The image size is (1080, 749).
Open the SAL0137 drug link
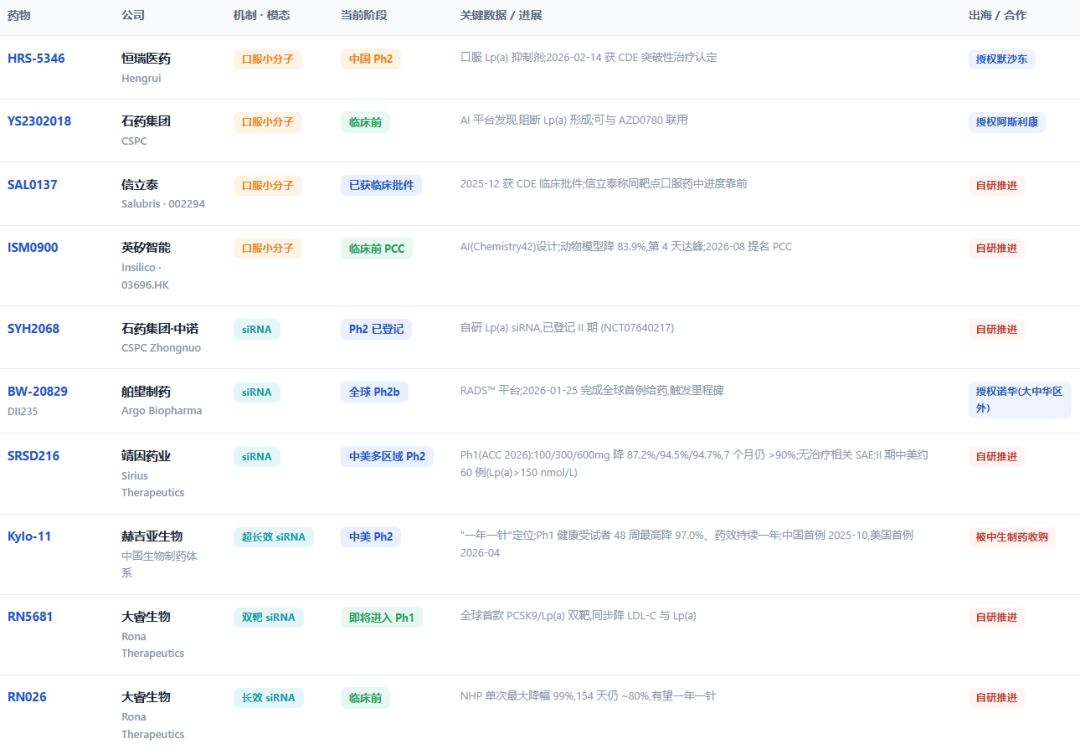point(32,185)
